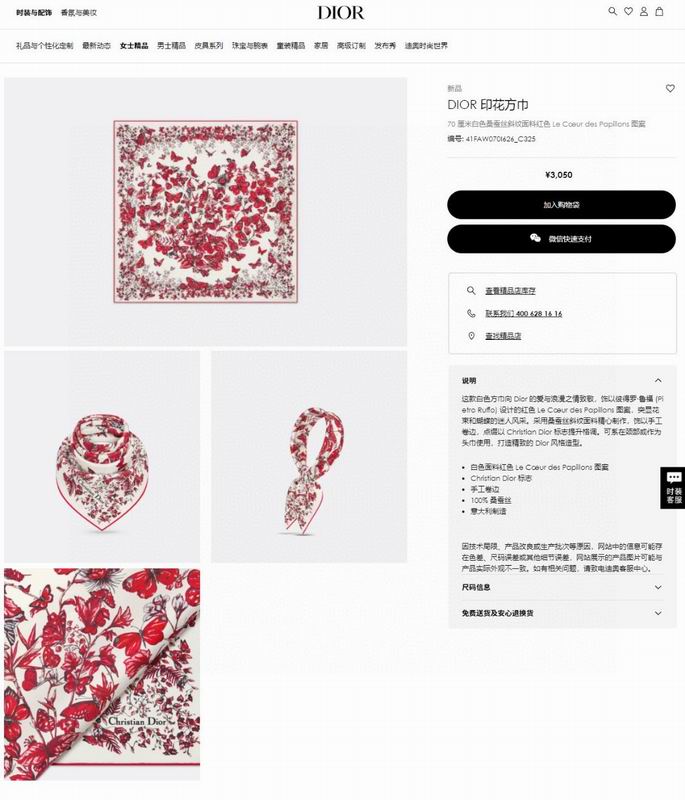Open the wishlist heart in the header
Image resolution: width=685 pixels, height=800 pixels.
pyautogui.click(x=628, y=11)
